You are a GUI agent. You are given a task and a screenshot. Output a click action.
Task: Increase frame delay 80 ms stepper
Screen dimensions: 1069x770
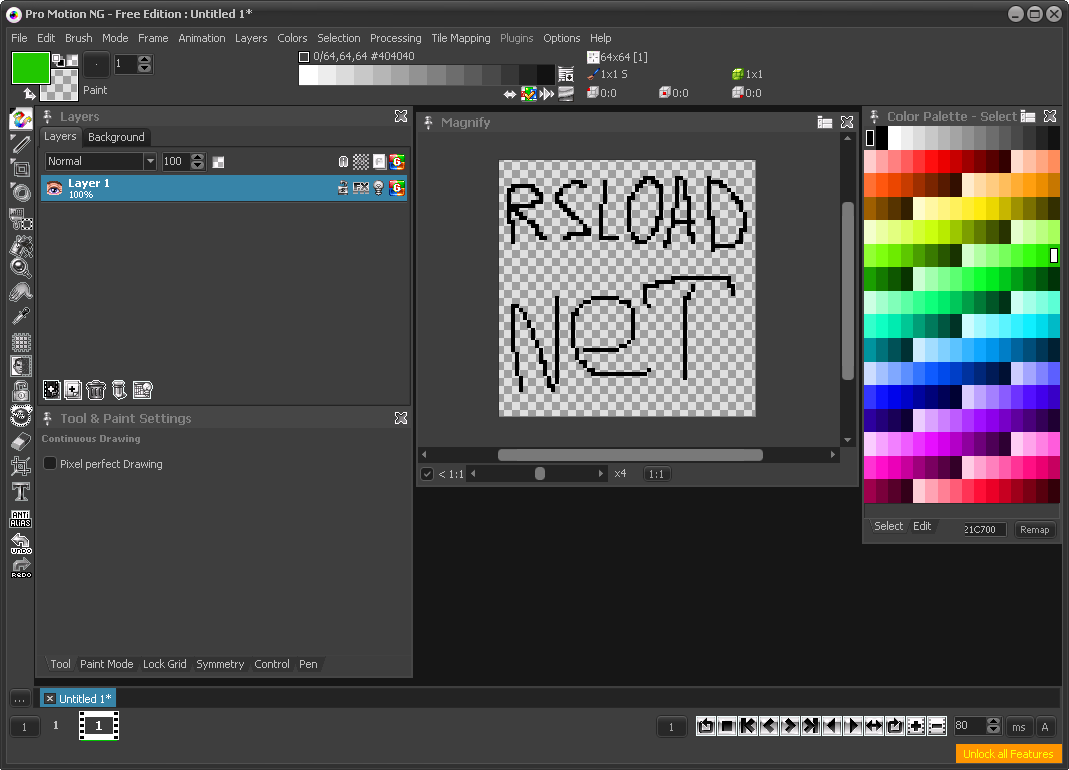[993, 722]
